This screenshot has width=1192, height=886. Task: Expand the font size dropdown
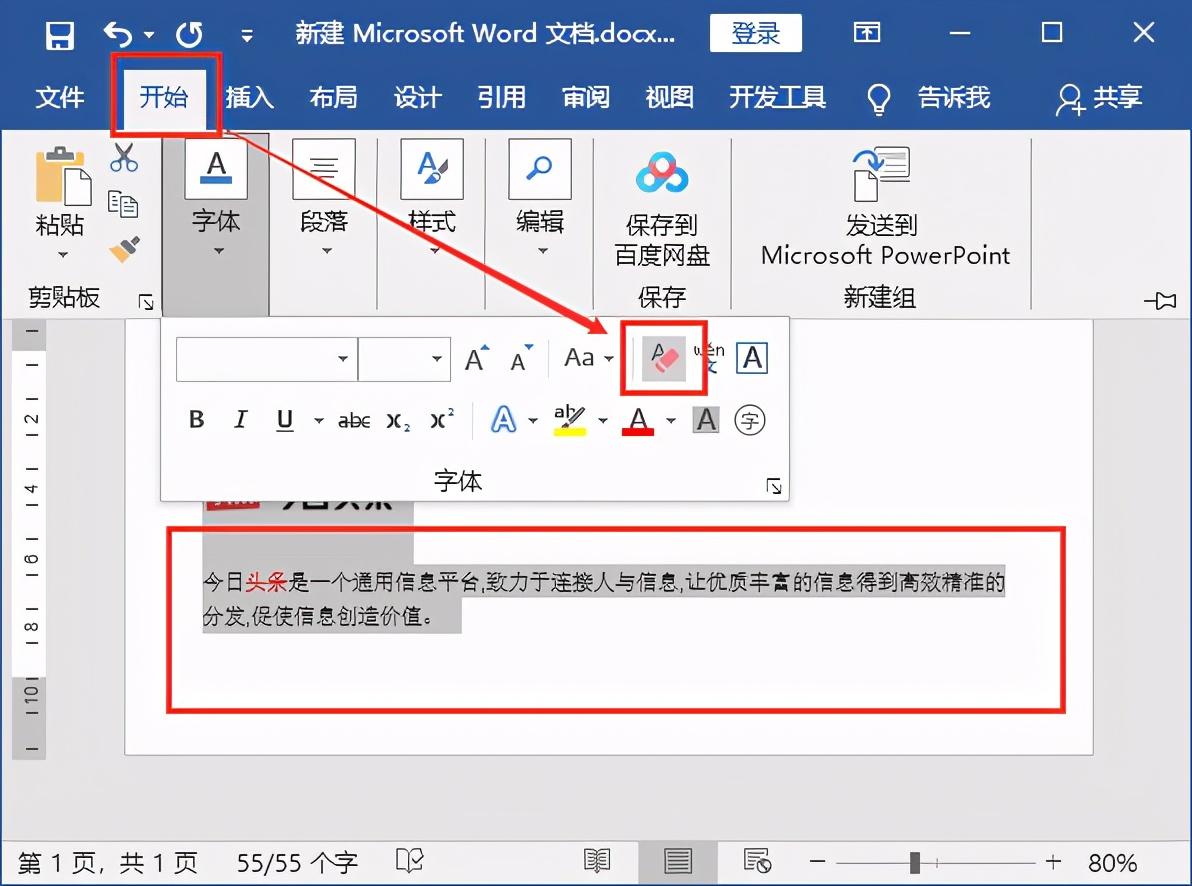coord(435,358)
